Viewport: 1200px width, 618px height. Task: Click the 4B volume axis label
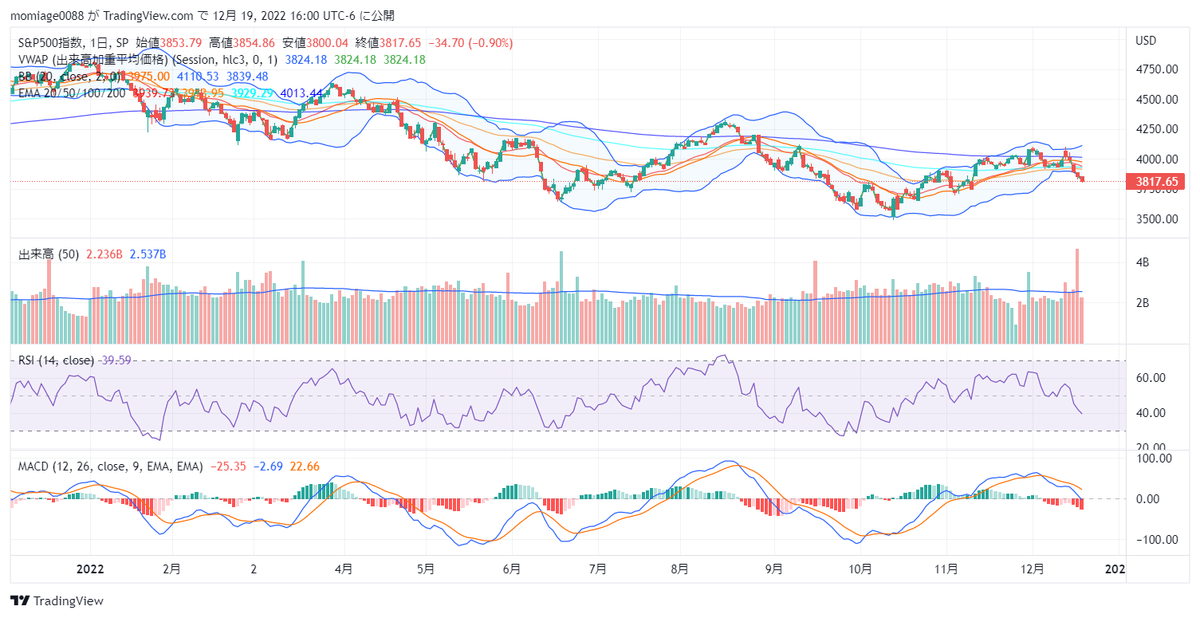[1142, 263]
